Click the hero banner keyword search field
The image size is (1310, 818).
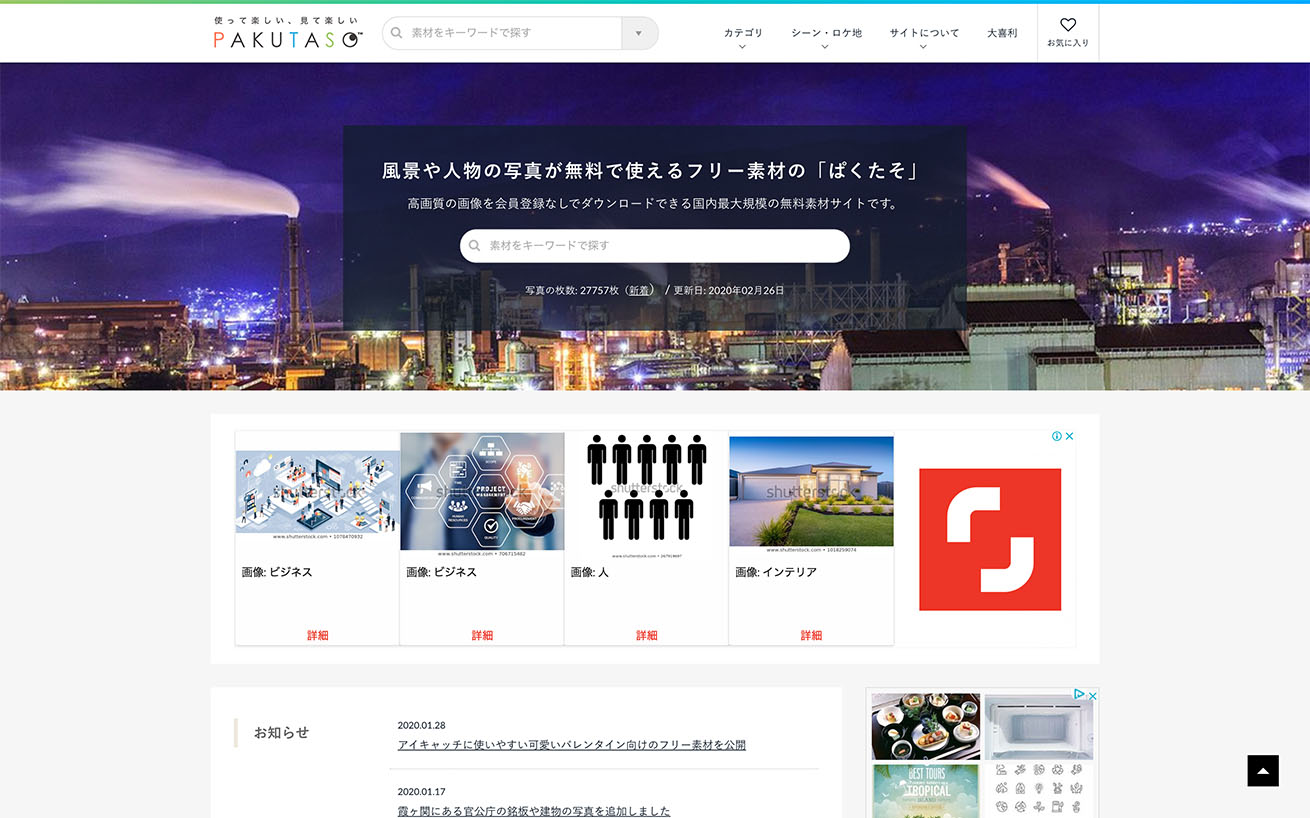[x=655, y=246]
